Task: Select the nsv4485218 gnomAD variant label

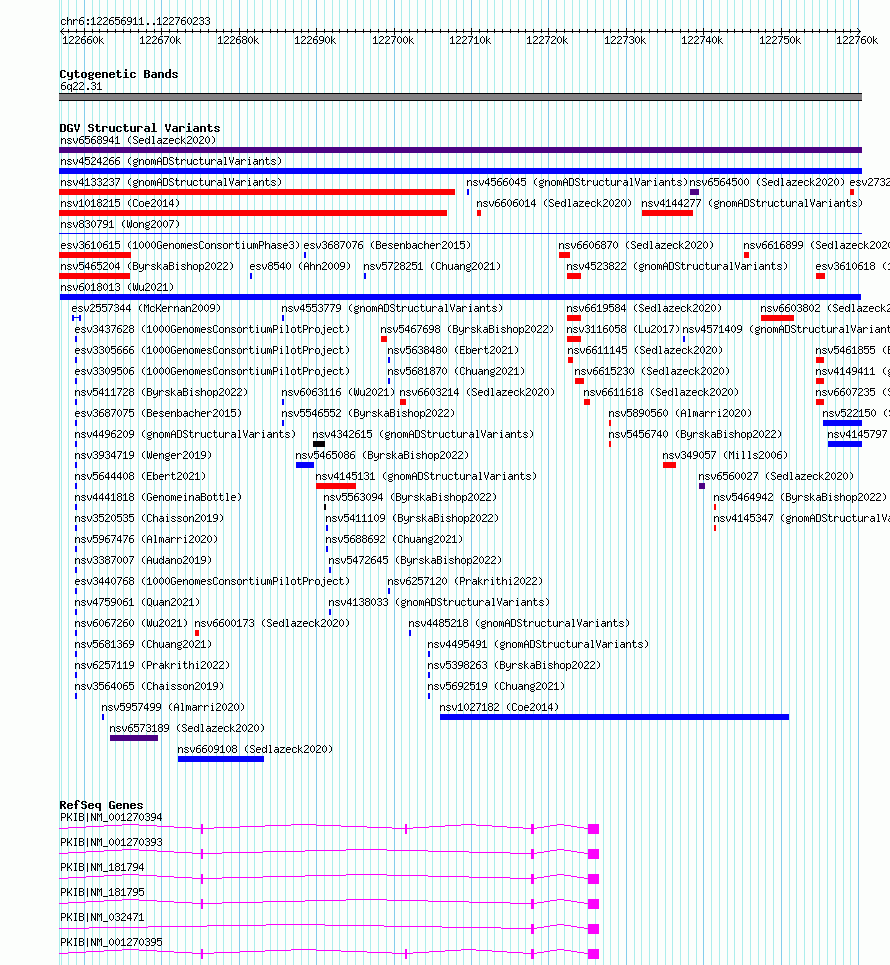Action: point(519,623)
